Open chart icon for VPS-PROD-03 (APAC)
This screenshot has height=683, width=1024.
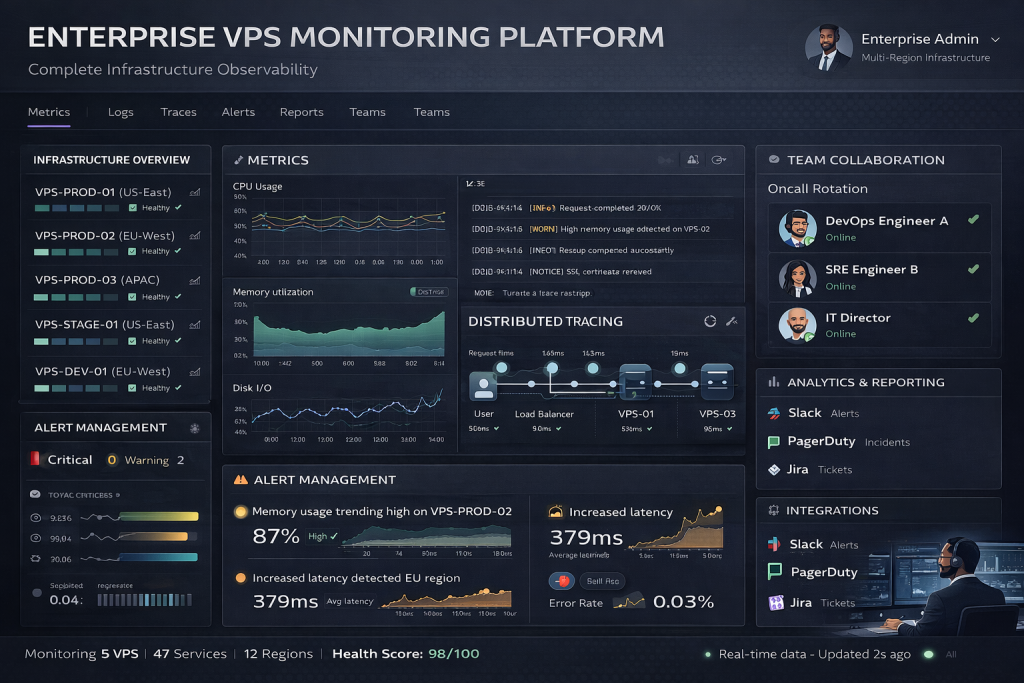pyautogui.click(x=195, y=280)
